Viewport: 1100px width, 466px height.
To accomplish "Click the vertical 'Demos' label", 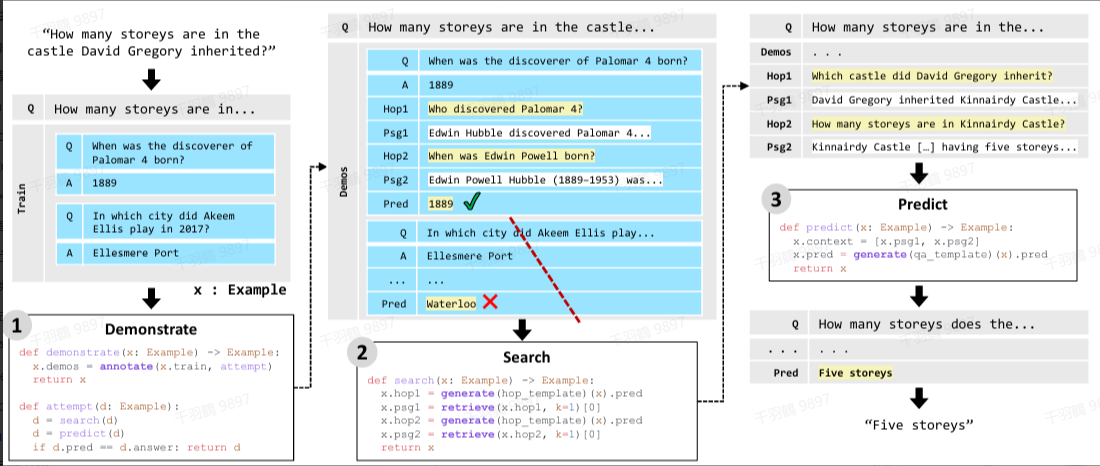I will click(x=344, y=181).
